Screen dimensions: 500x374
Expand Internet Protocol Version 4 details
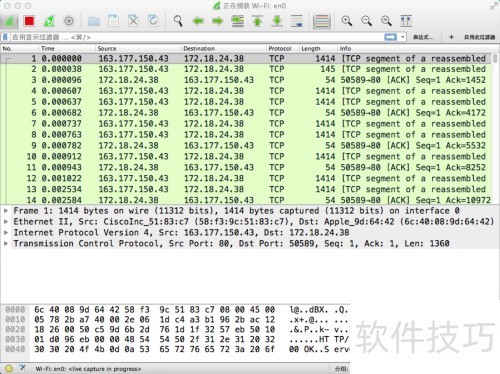[6, 233]
